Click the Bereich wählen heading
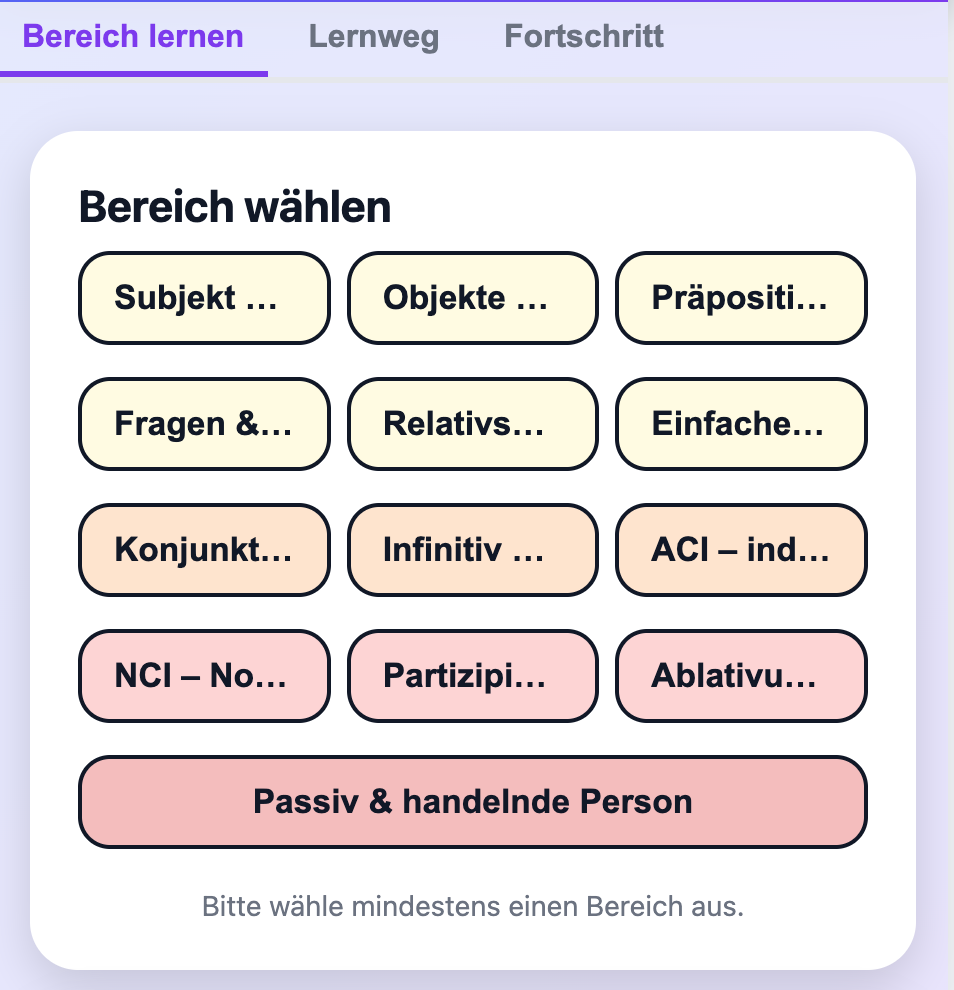This screenshot has width=954, height=990. 235,208
